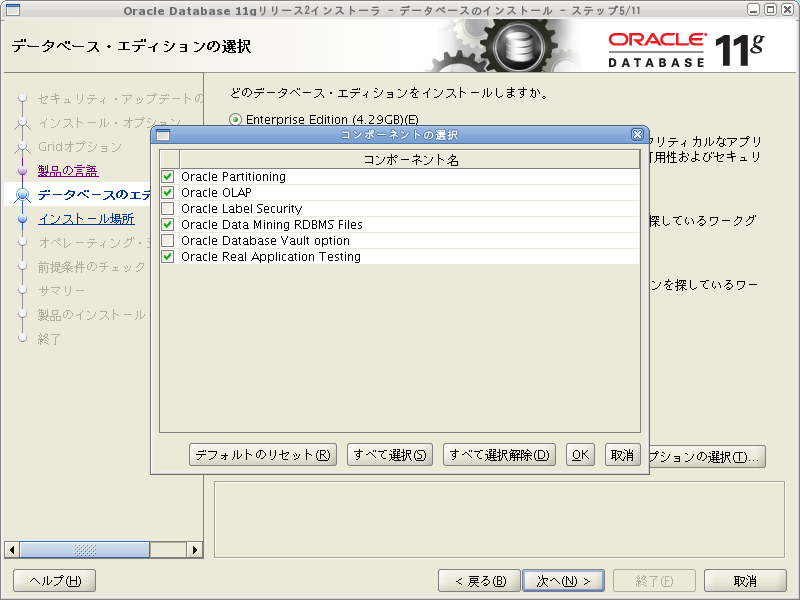Select the Oracle Database Vault option text
This screenshot has height=600, width=800.
click(x=265, y=240)
